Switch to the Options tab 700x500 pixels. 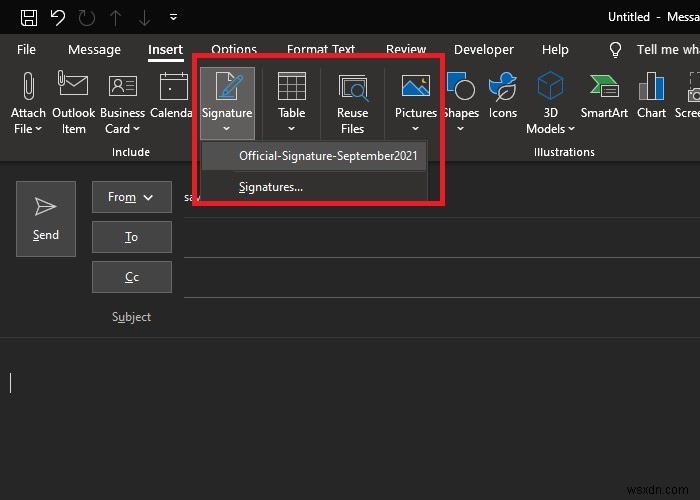pos(234,49)
